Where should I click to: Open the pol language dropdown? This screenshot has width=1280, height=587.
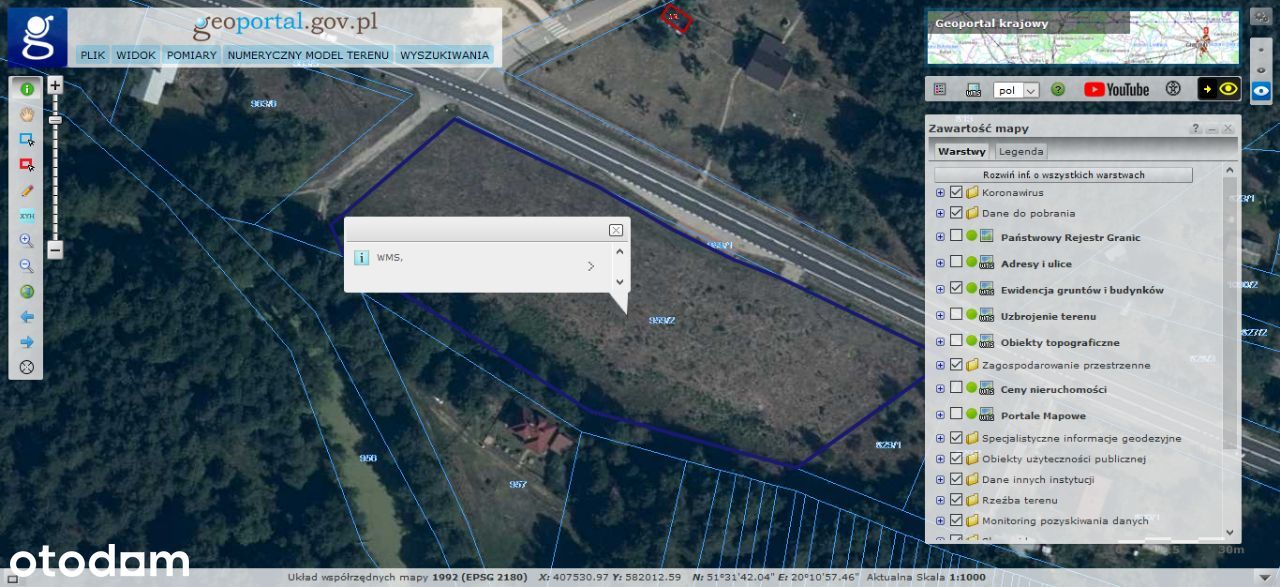1016,90
